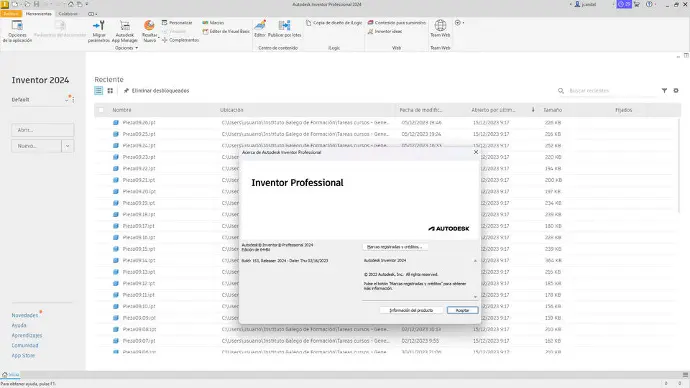Open Opciones de la aplicación
690x388 pixels.
(17, 31)
